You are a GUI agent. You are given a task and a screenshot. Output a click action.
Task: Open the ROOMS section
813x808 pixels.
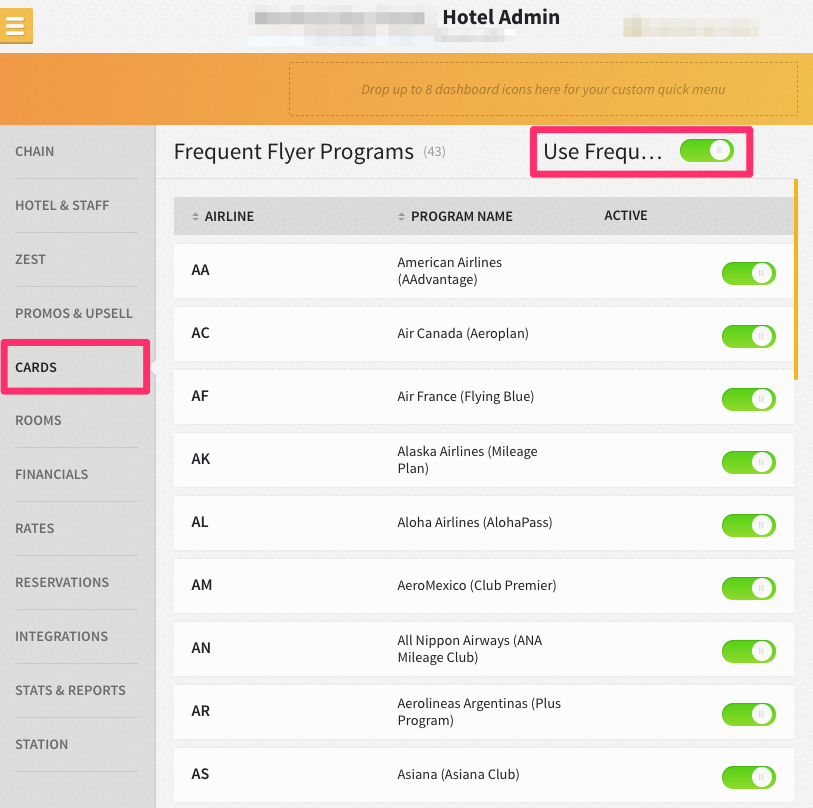(38, 421)
